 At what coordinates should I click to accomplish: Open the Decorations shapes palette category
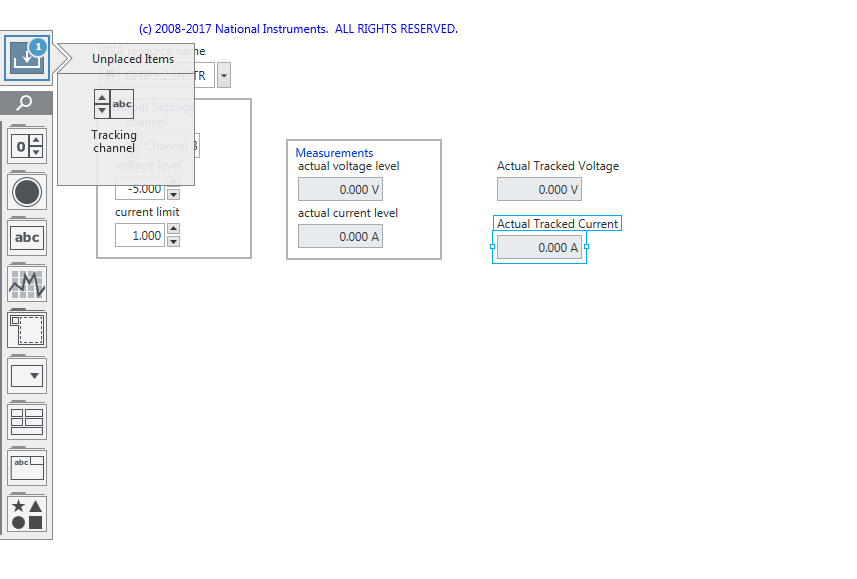(x=27, y=513)
